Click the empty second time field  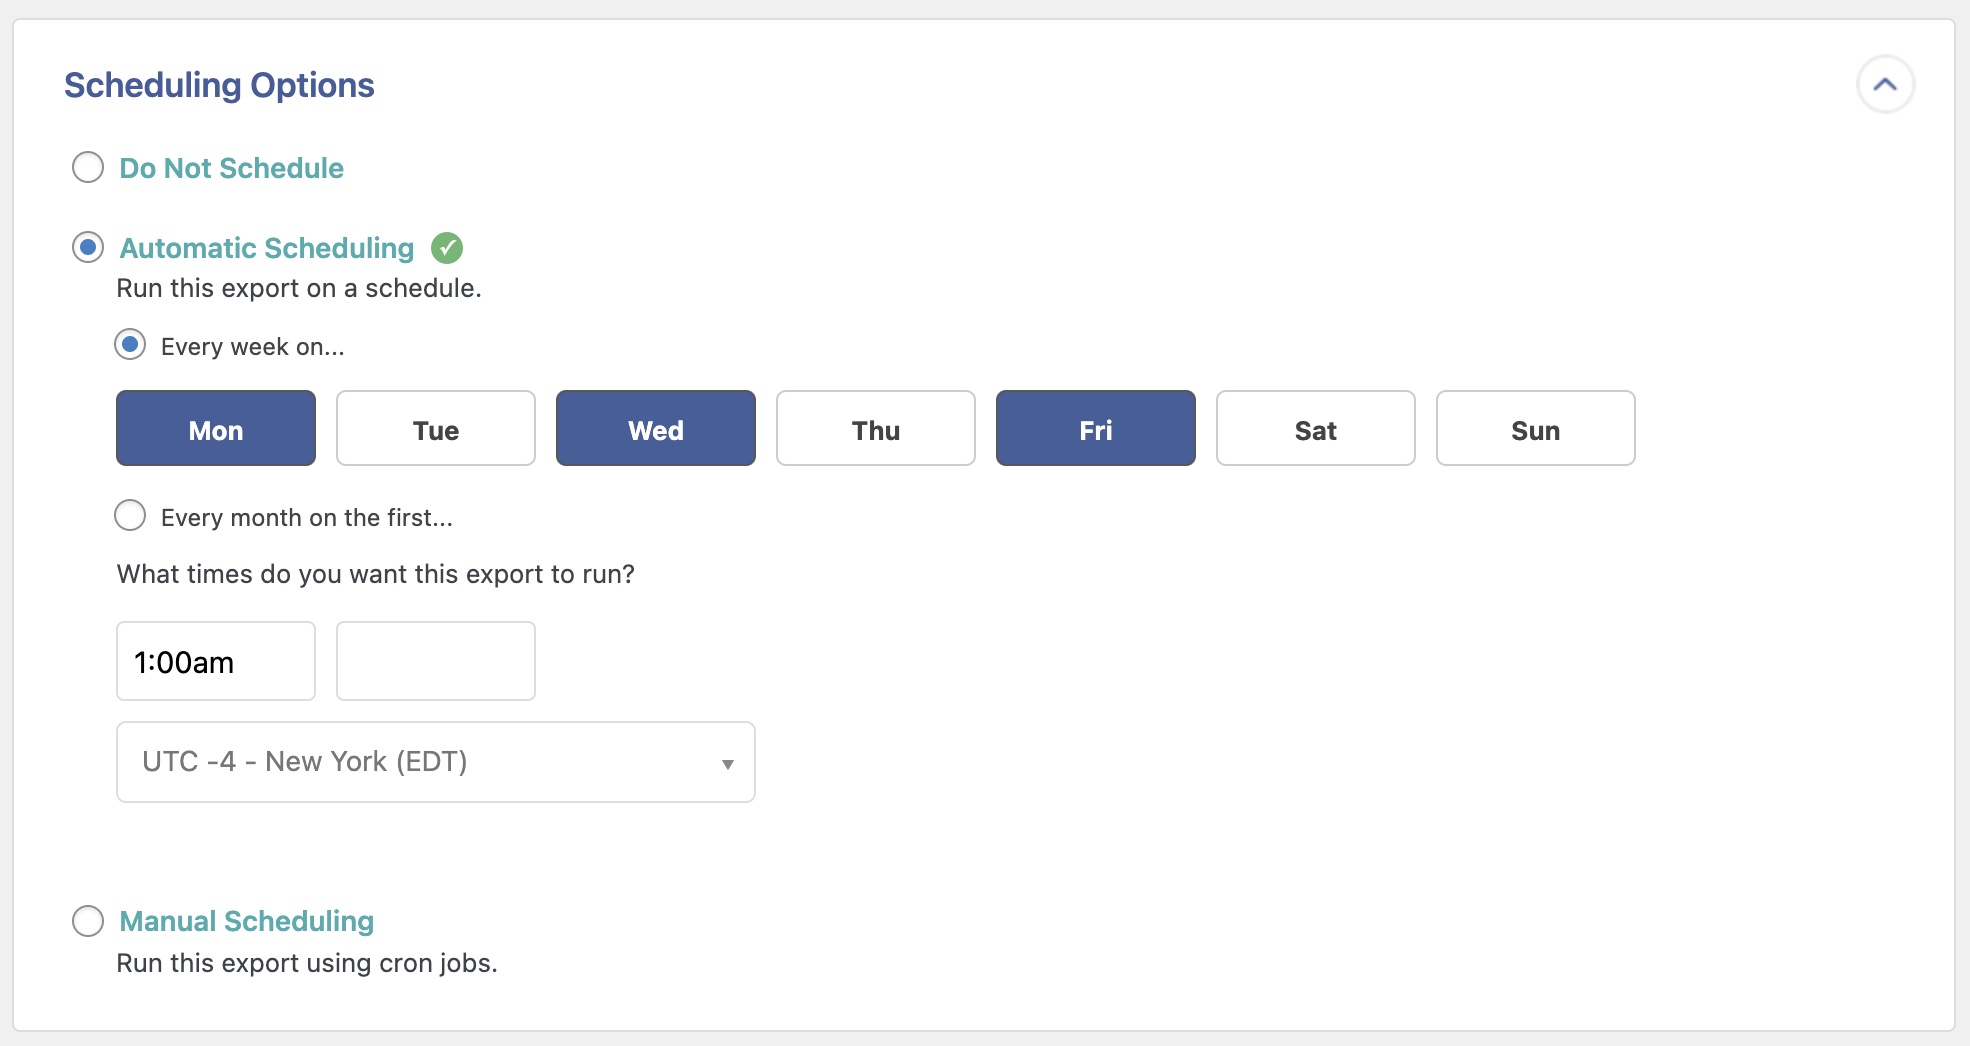click(436, 661)
